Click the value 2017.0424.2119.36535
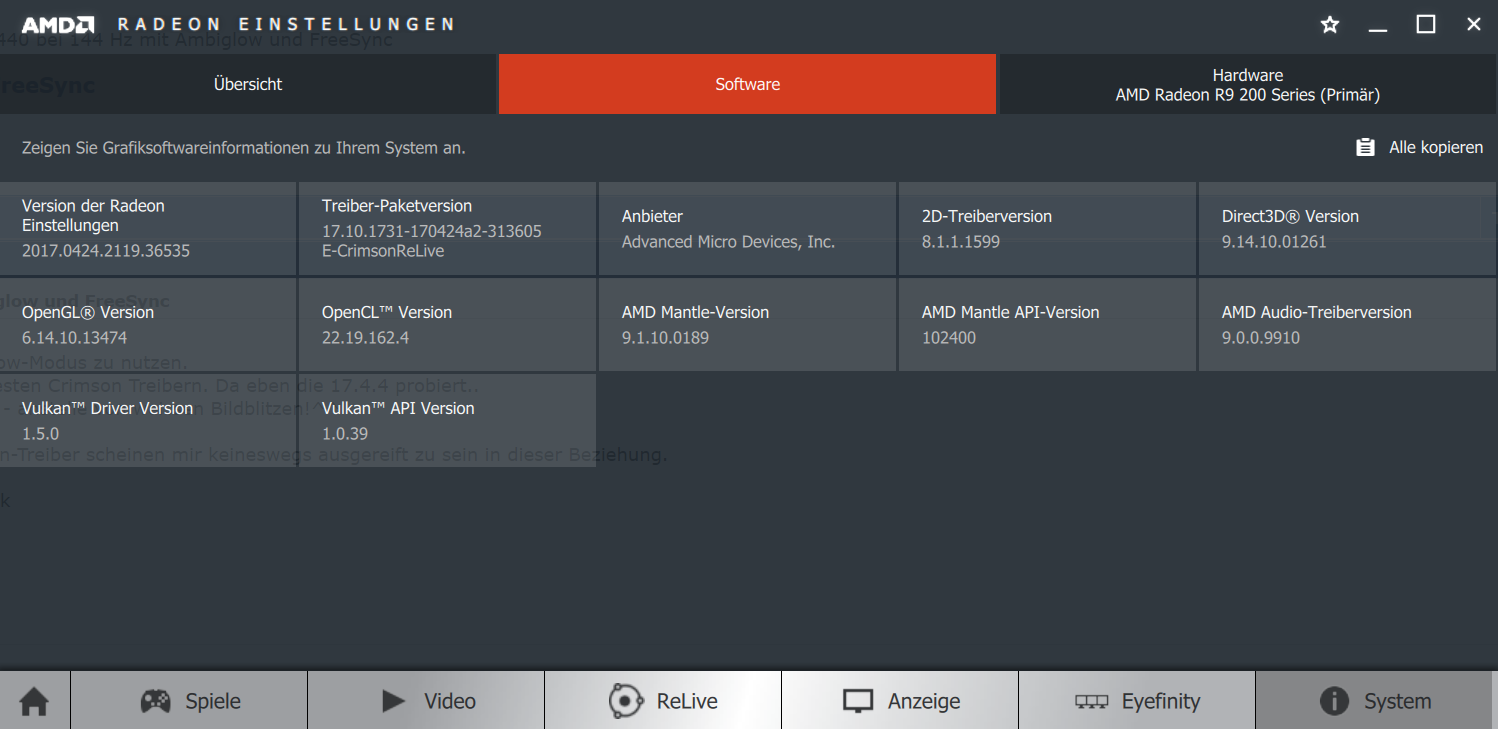This screenshot has width=1498, height=729. 106,251
